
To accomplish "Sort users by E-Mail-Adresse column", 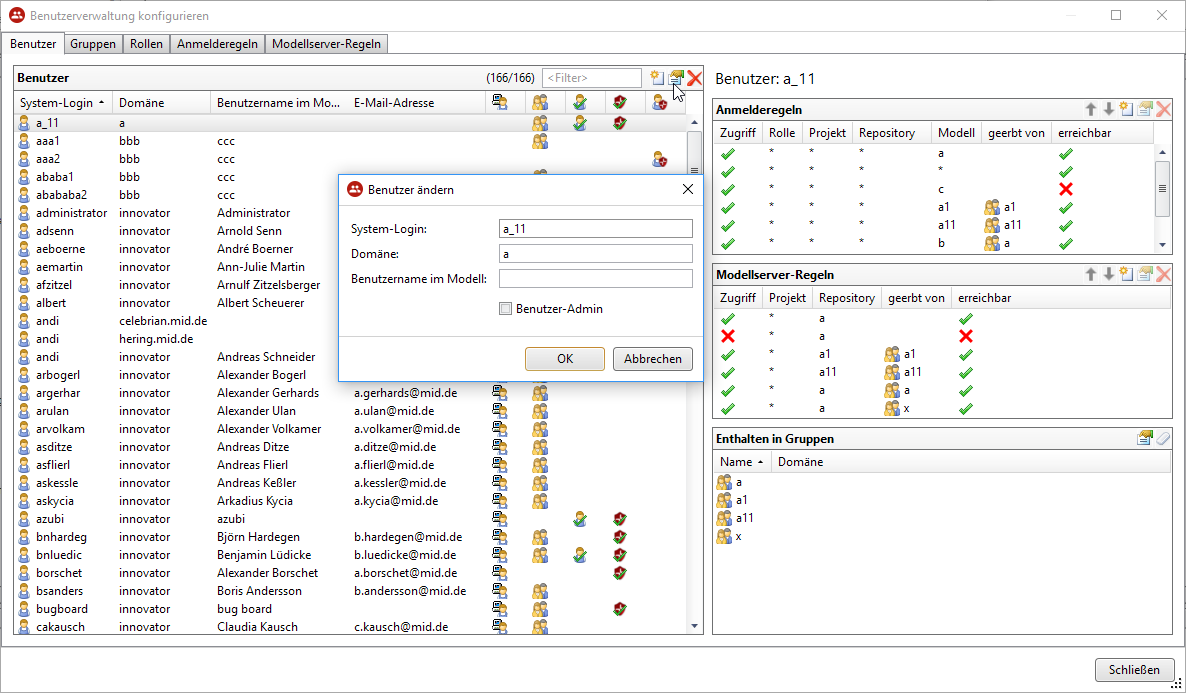I will (417, 102).
